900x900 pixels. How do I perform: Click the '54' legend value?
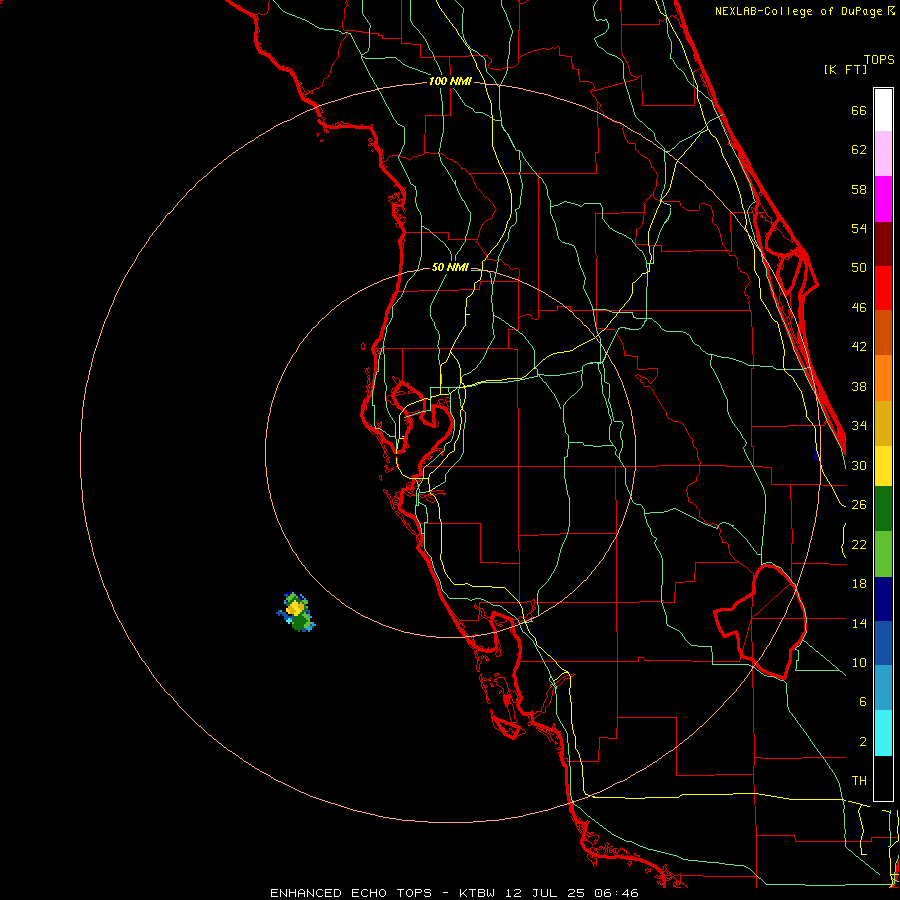(x=859, y=228)
